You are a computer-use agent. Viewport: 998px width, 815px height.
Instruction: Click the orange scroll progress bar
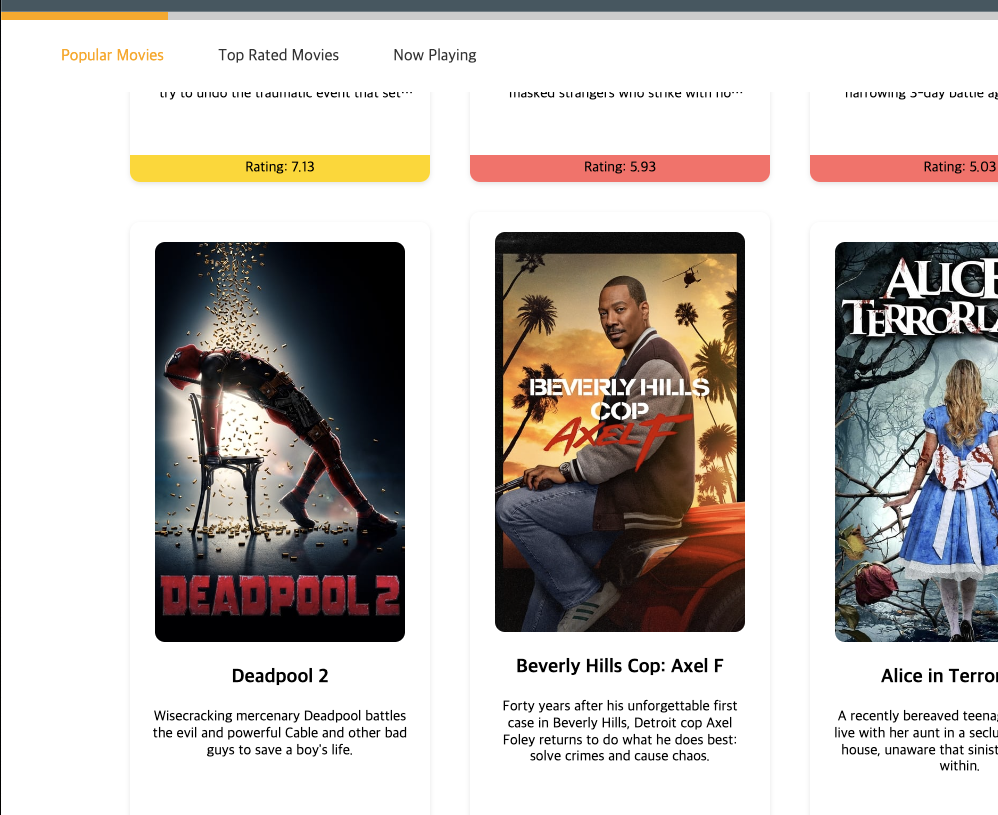pos(85,16)
